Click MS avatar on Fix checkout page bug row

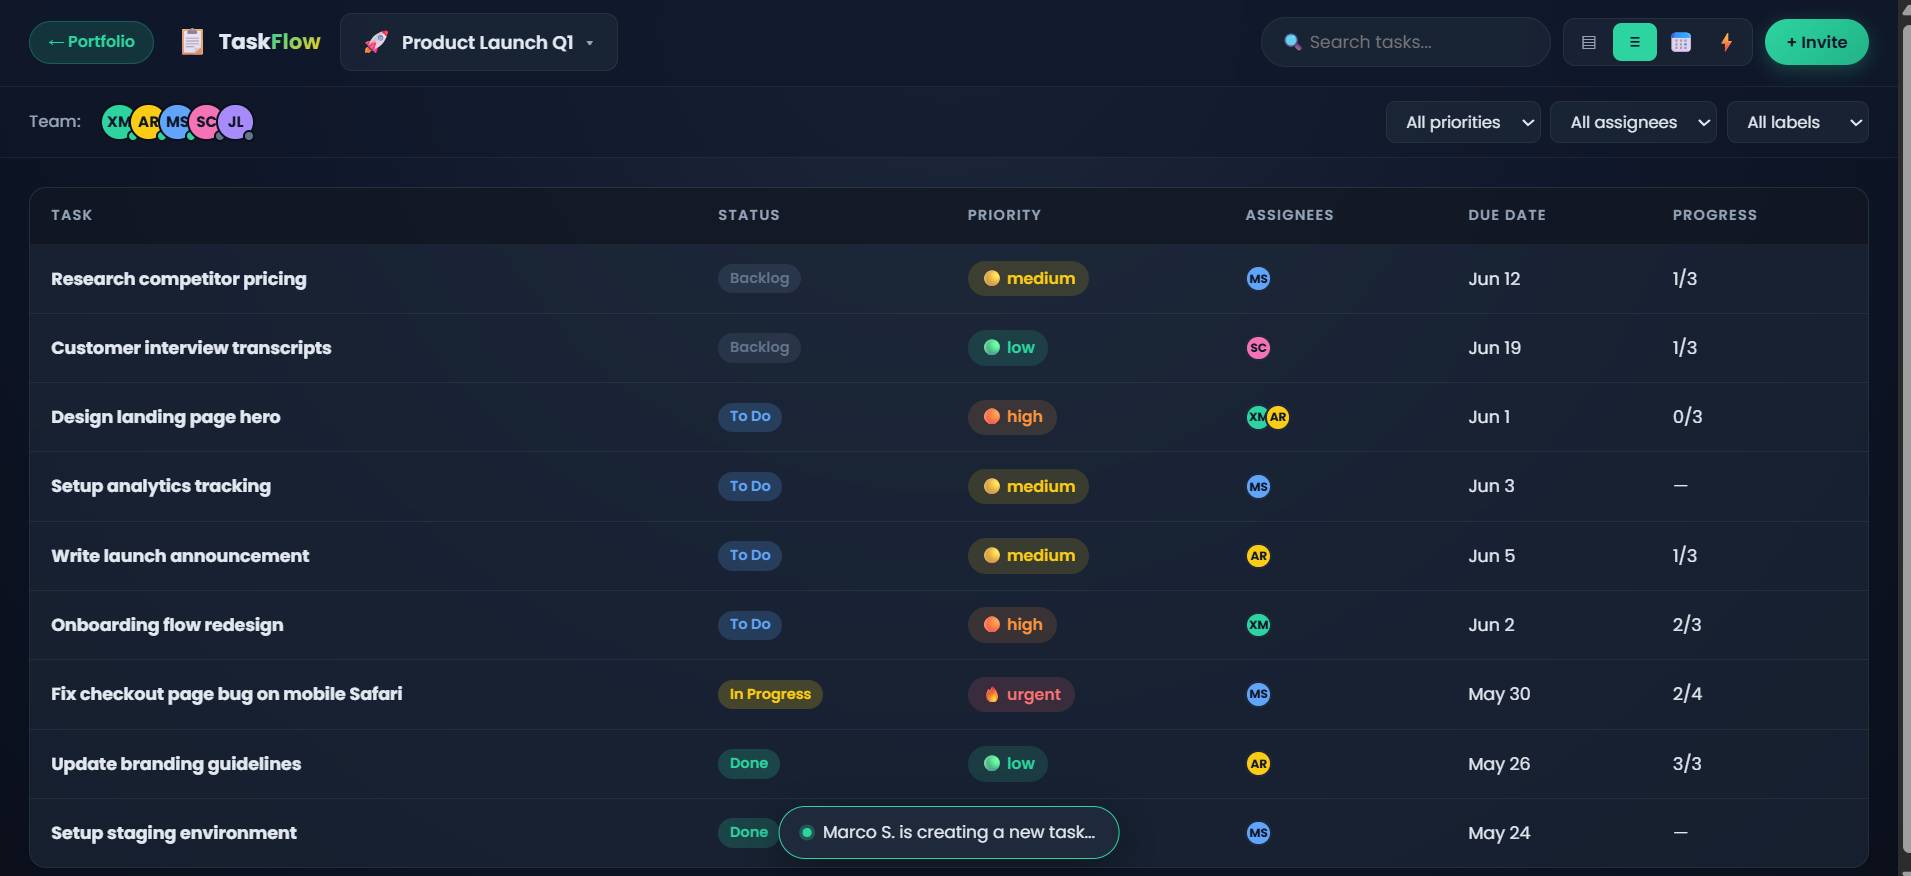tap(1258, 694)
